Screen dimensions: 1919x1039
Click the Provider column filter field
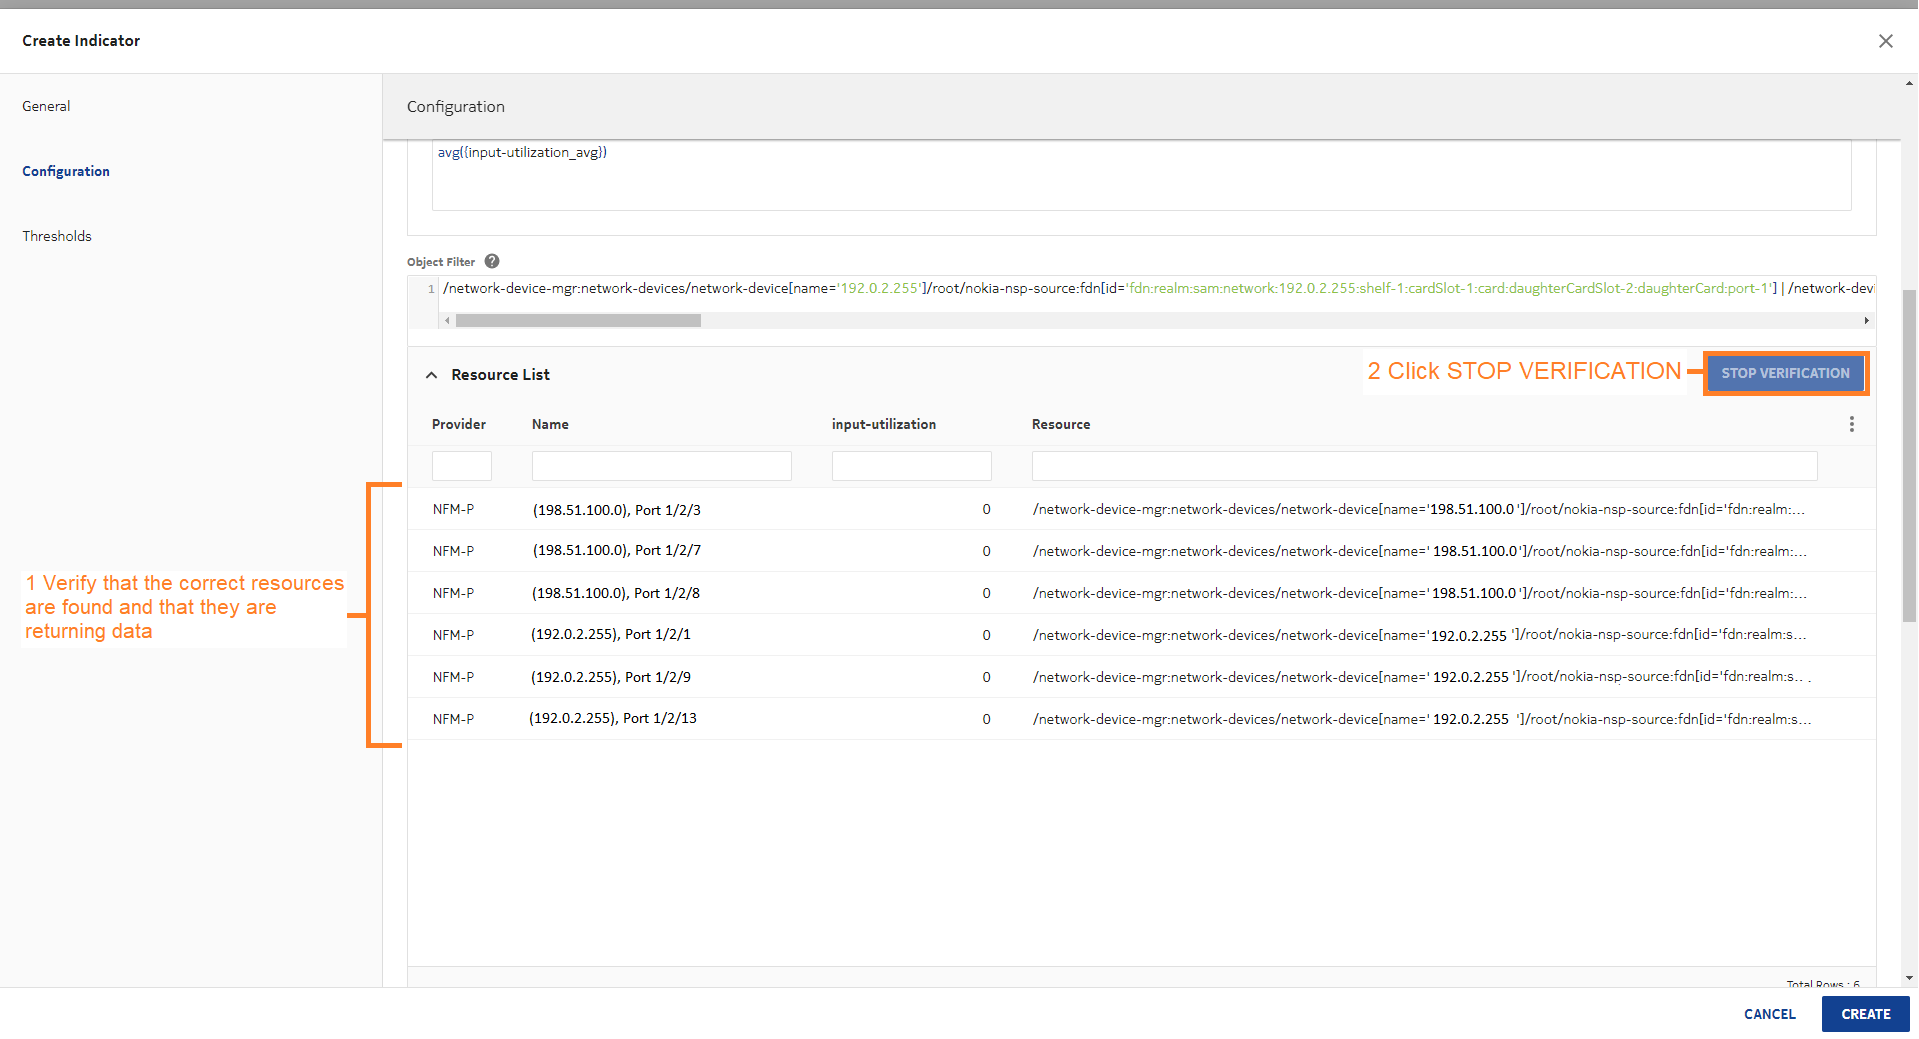click(x=461, y=466)
